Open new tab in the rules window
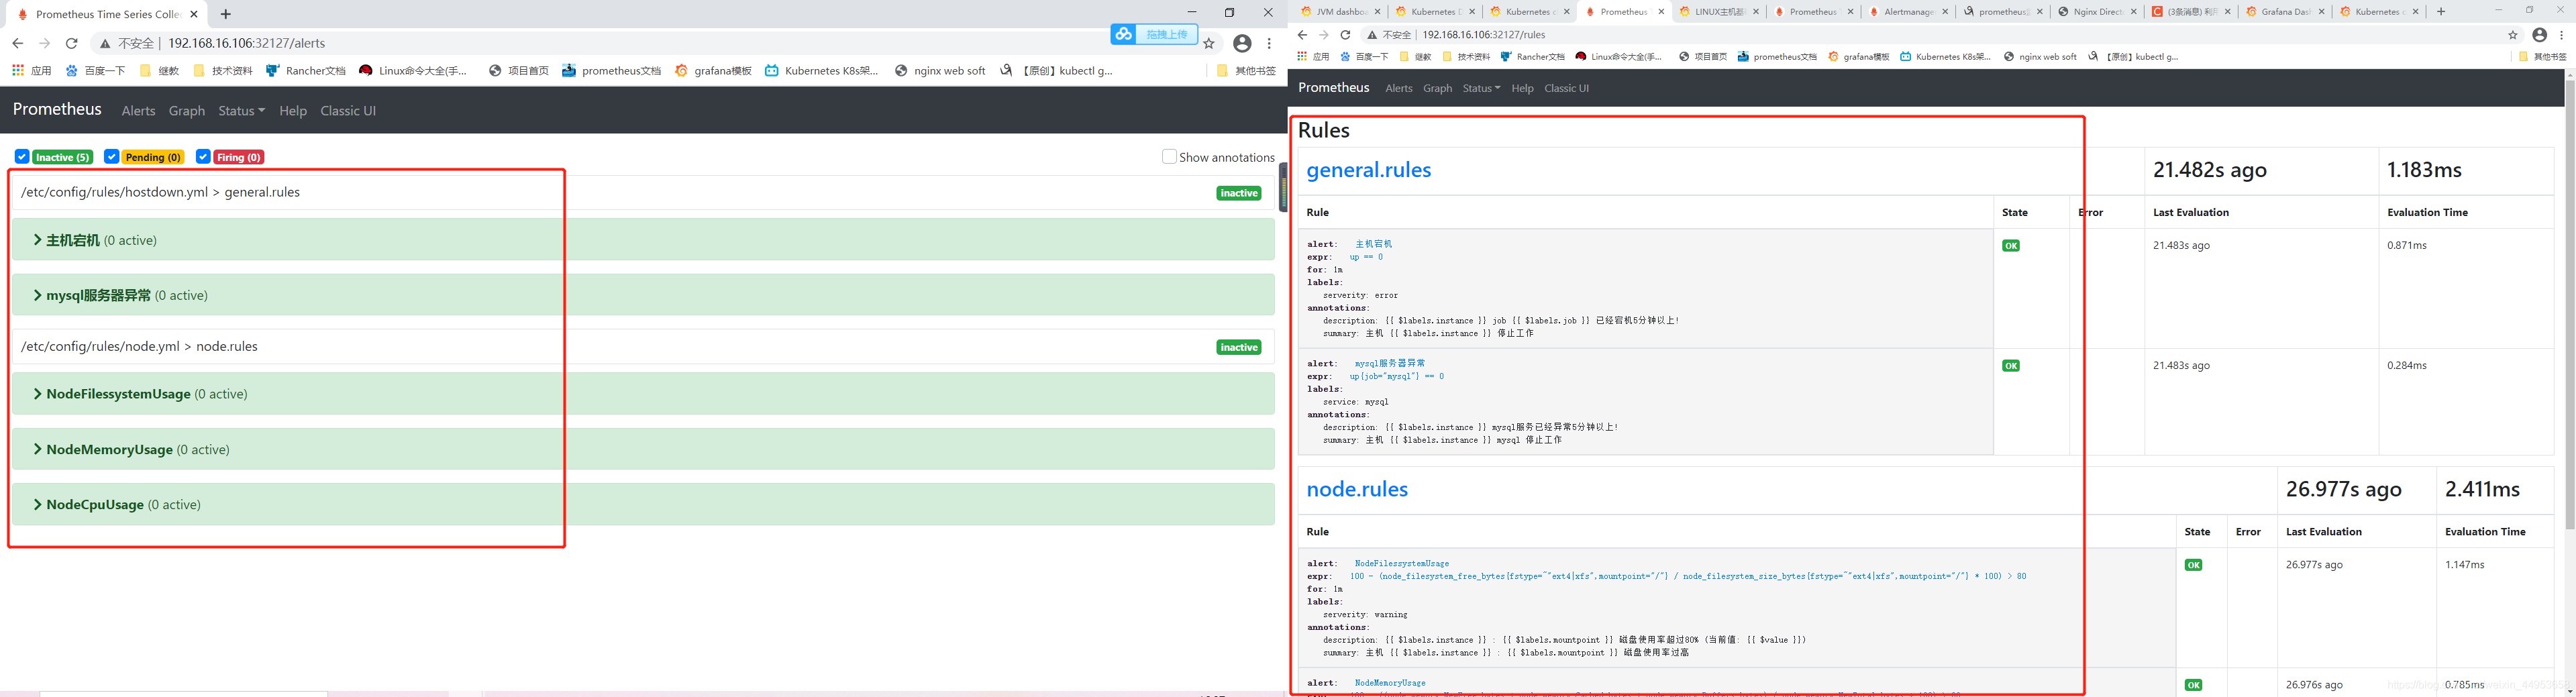2576x697 pixels. [x=2441, y=12]
